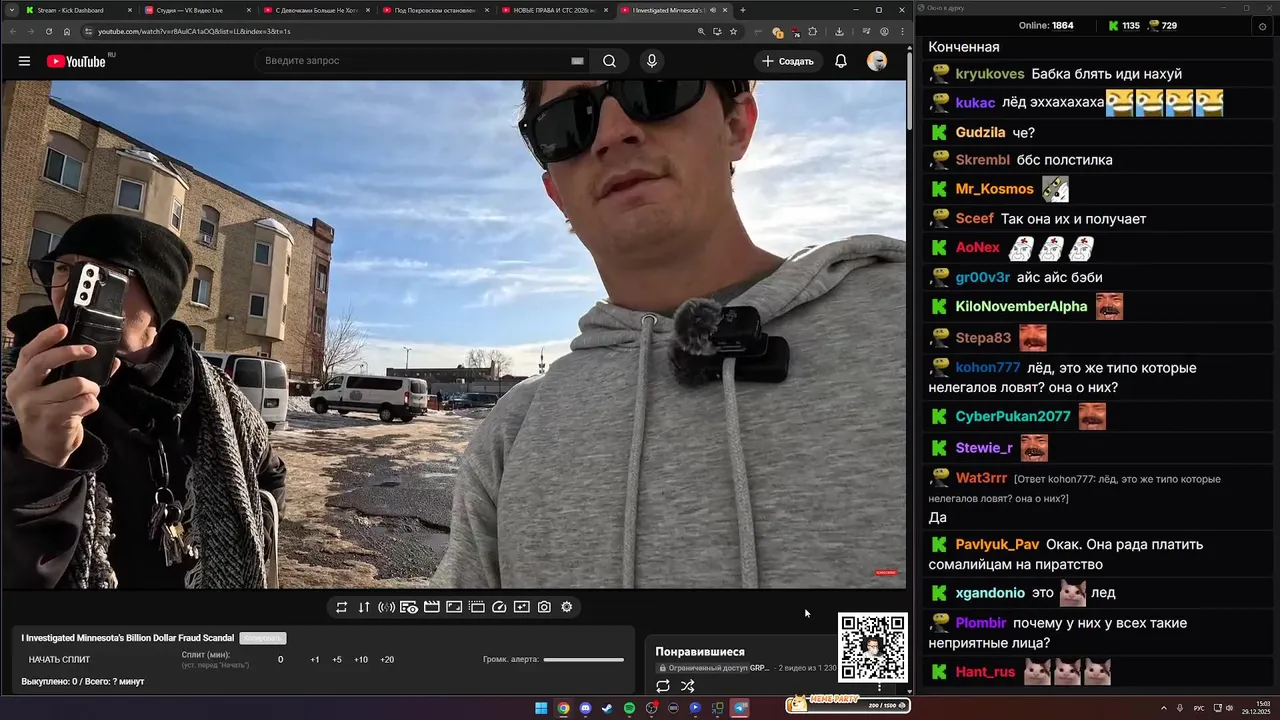1280x720 pixels.
Task: Open a new browser tab with plus button
Action: (x=742, y=10)
